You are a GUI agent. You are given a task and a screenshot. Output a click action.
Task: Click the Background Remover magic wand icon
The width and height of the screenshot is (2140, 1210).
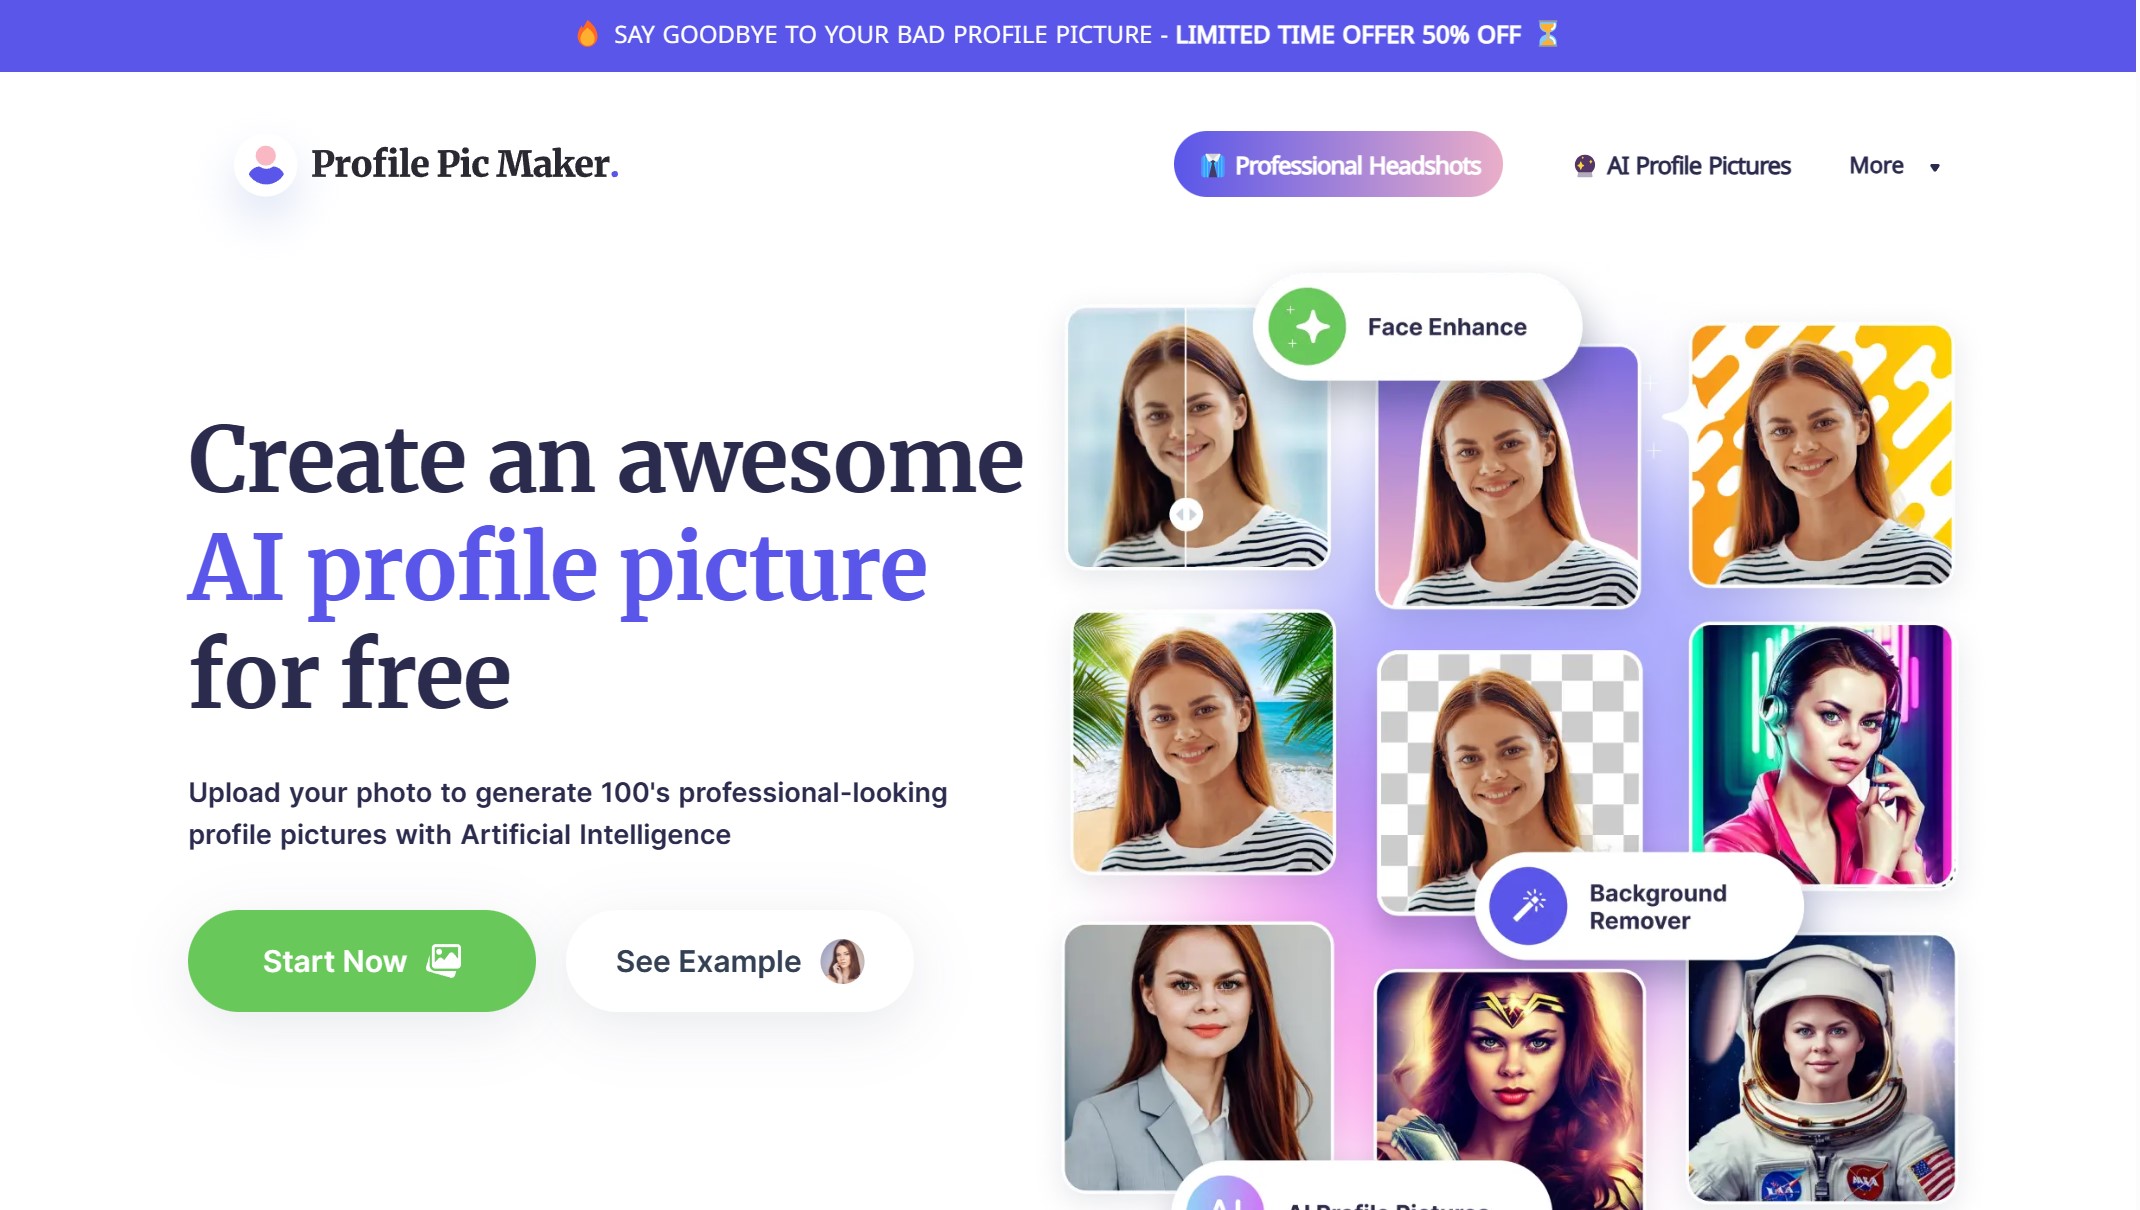pyautogui.click(x=1530, y=906)
